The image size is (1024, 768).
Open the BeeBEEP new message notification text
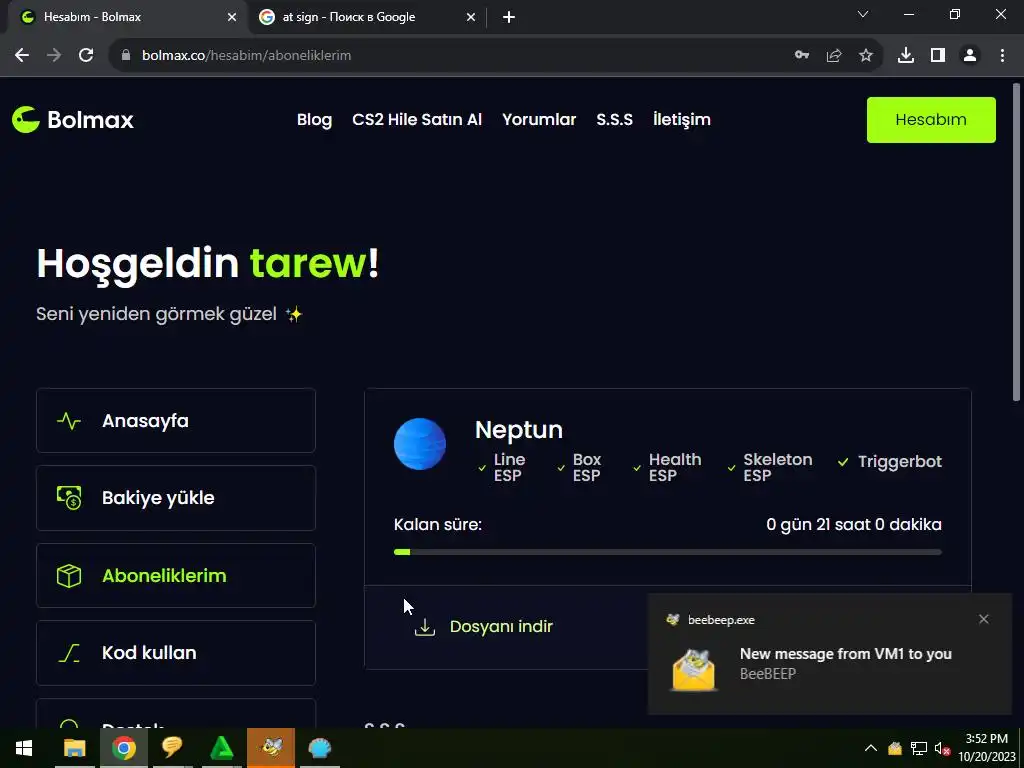click(845, 654)
